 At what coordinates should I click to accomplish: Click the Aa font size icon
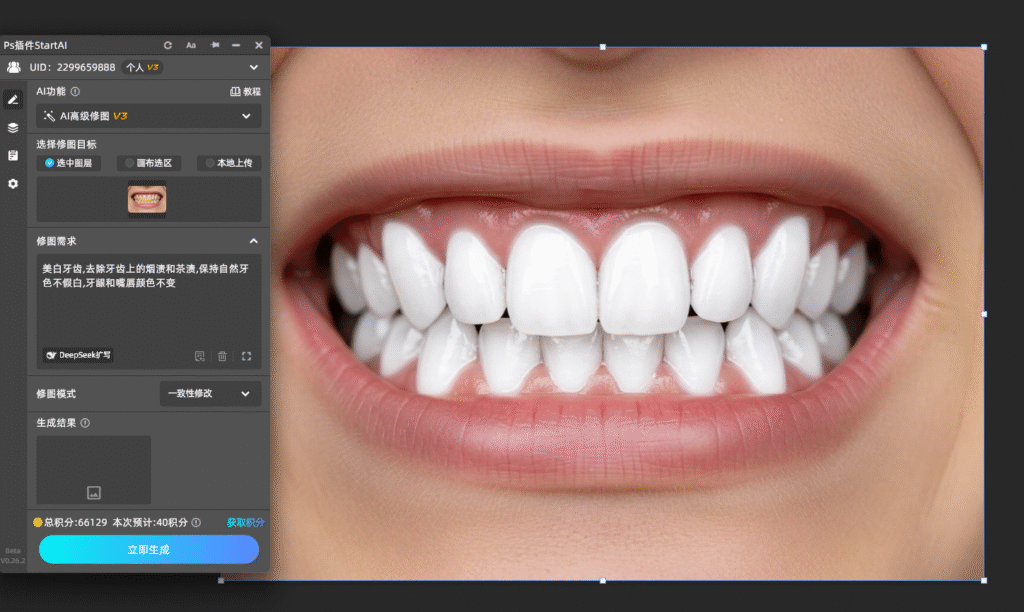pyautogui.click(x=191, y=45)
